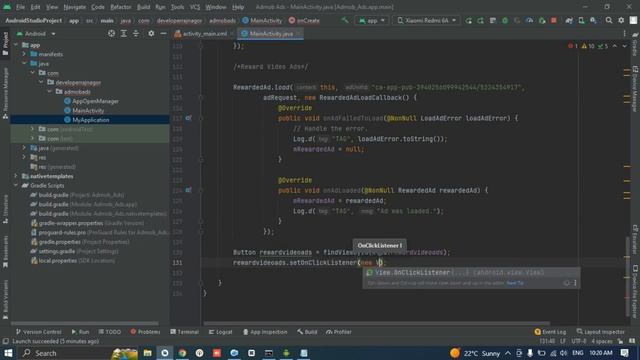This screenshot has width=640, height=360.
Task: Open the Terminal tool window
Action: coord(184,332)
